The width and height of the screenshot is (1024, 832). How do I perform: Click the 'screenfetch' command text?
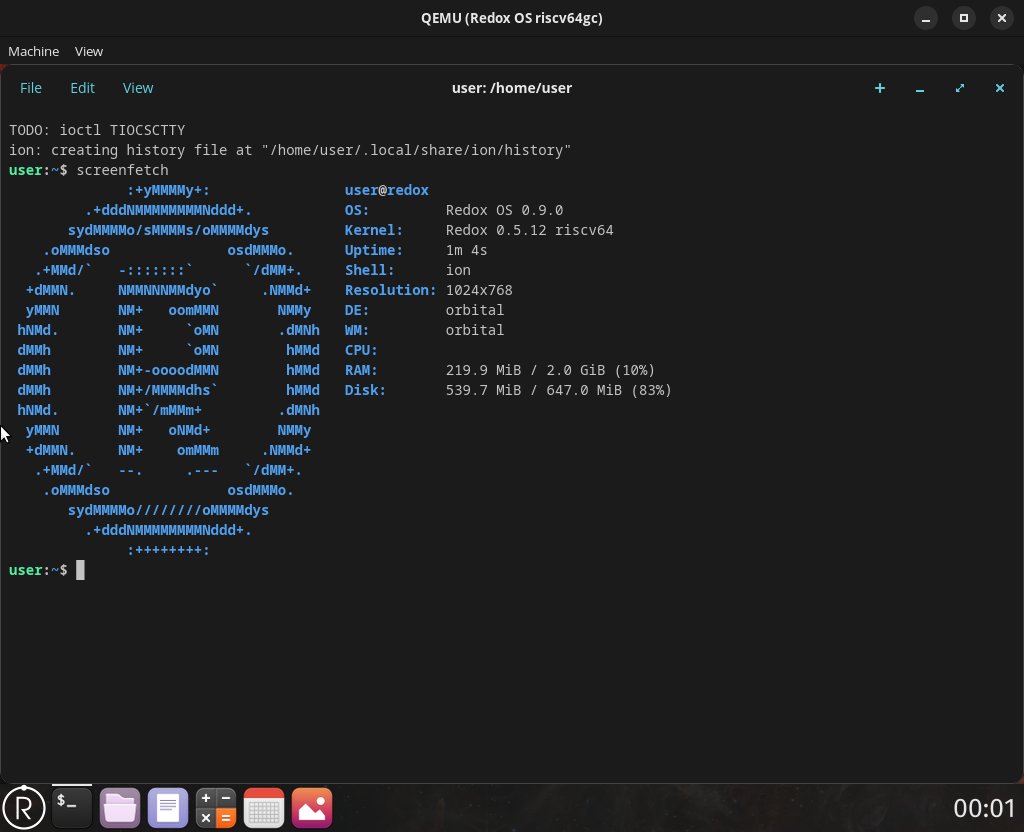123,170
